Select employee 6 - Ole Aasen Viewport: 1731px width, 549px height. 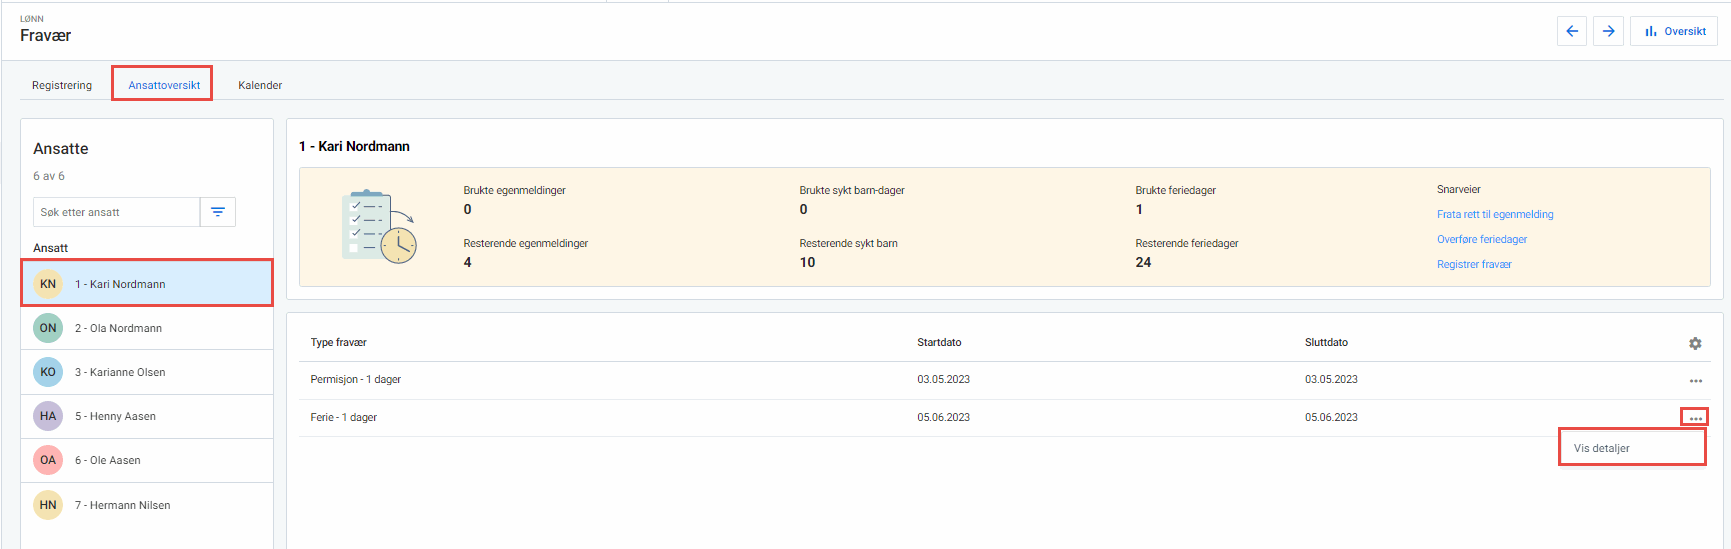[x=147, y=460]
